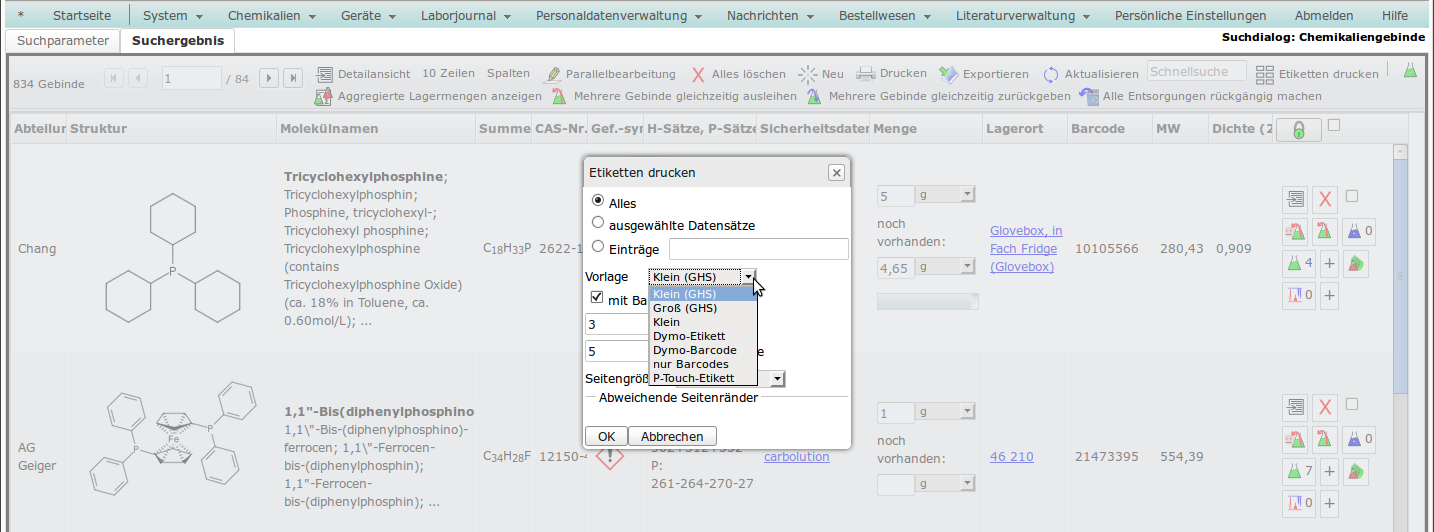This screenshot has width=1434, height=532.
Task: Choose 'P-Touch-Etikett' template option
Action: [x=693, y=378]
